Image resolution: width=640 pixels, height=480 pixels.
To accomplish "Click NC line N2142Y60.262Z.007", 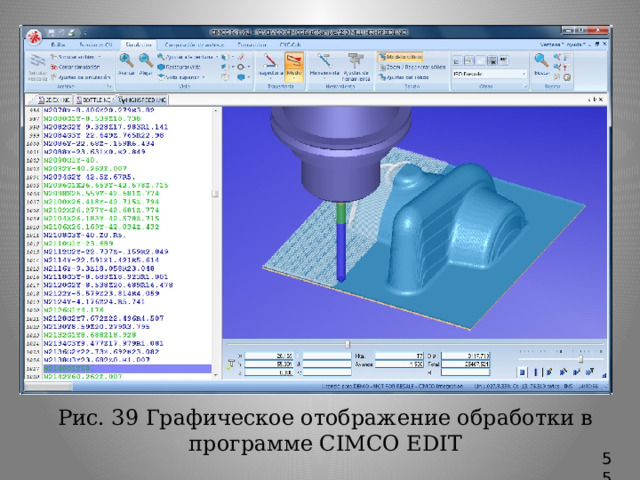I will point(82,376).
